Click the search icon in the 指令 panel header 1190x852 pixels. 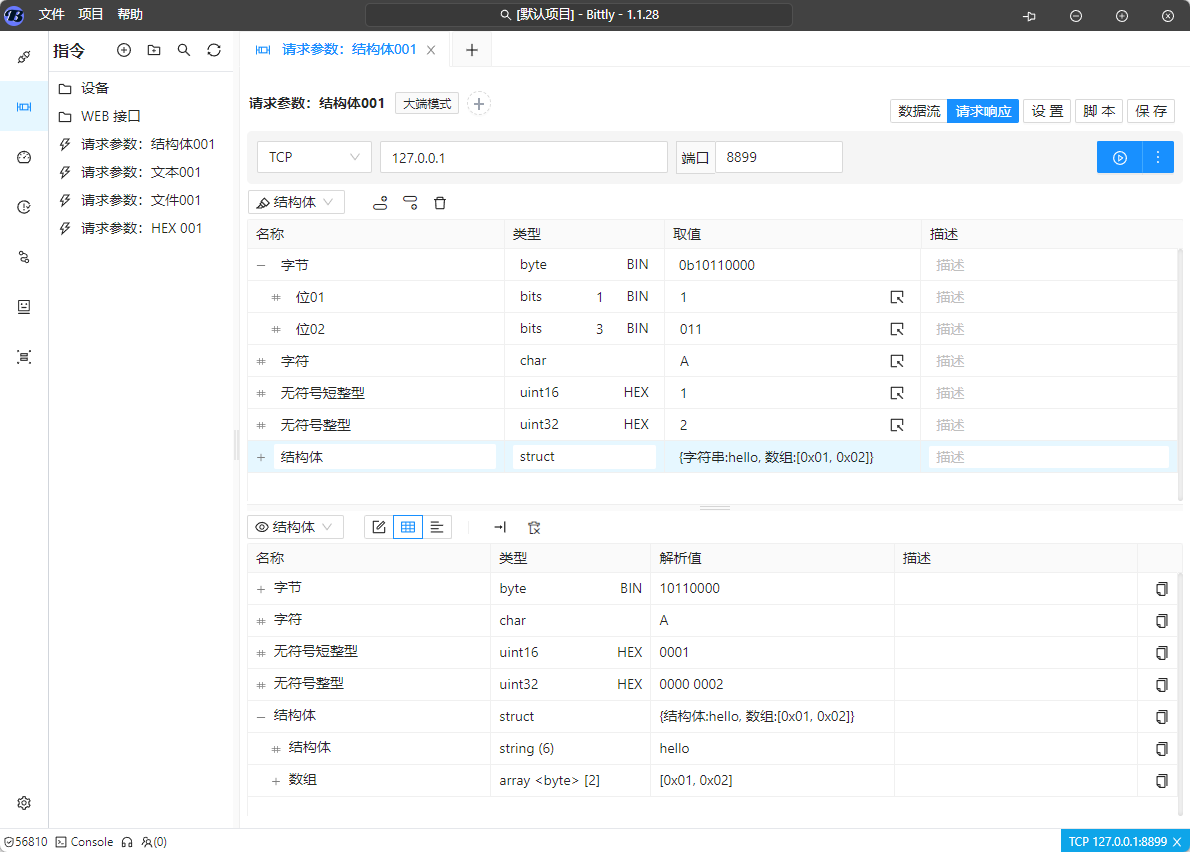pos(184,50)
